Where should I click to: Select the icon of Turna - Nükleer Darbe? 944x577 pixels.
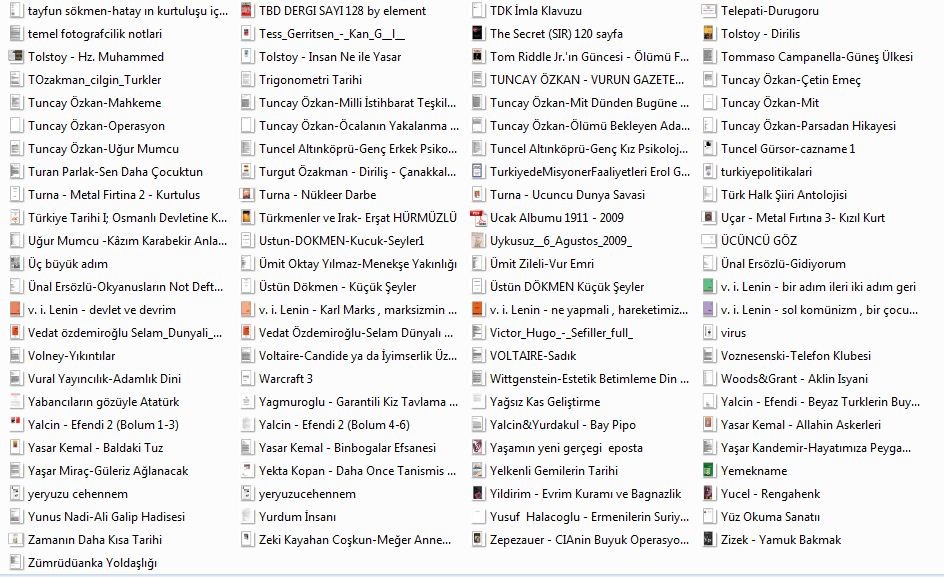click(247, 195)
